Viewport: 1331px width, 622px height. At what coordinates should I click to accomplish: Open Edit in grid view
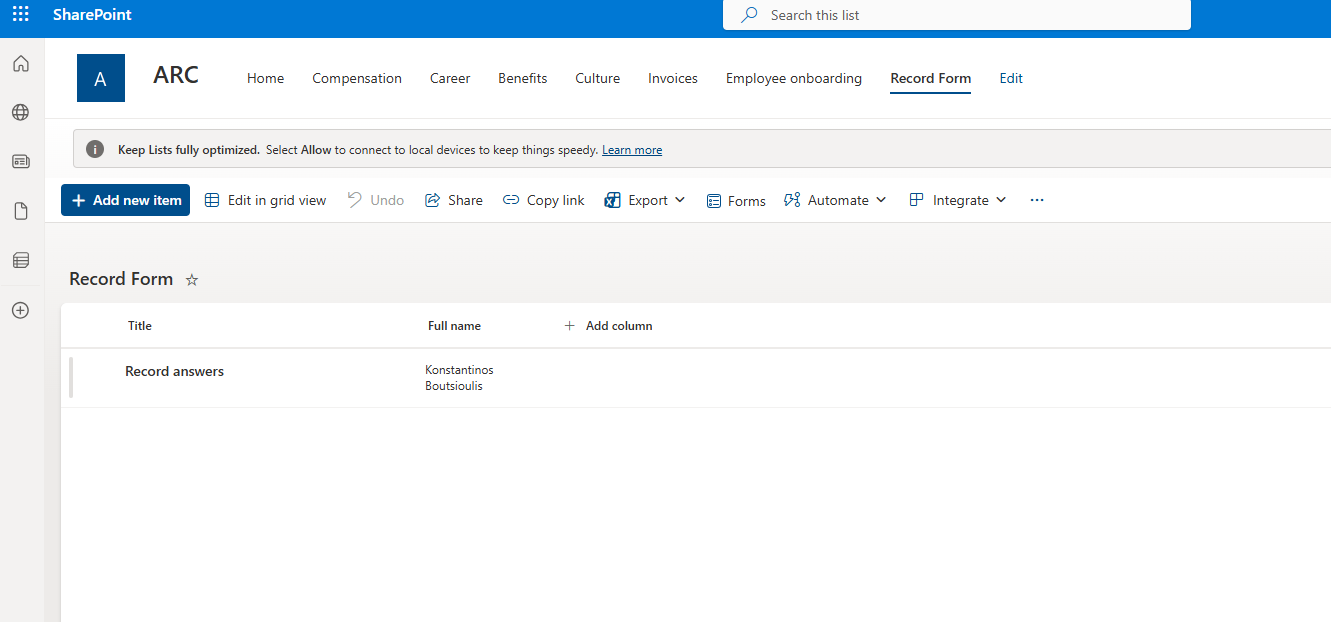[x=266, y=200]
